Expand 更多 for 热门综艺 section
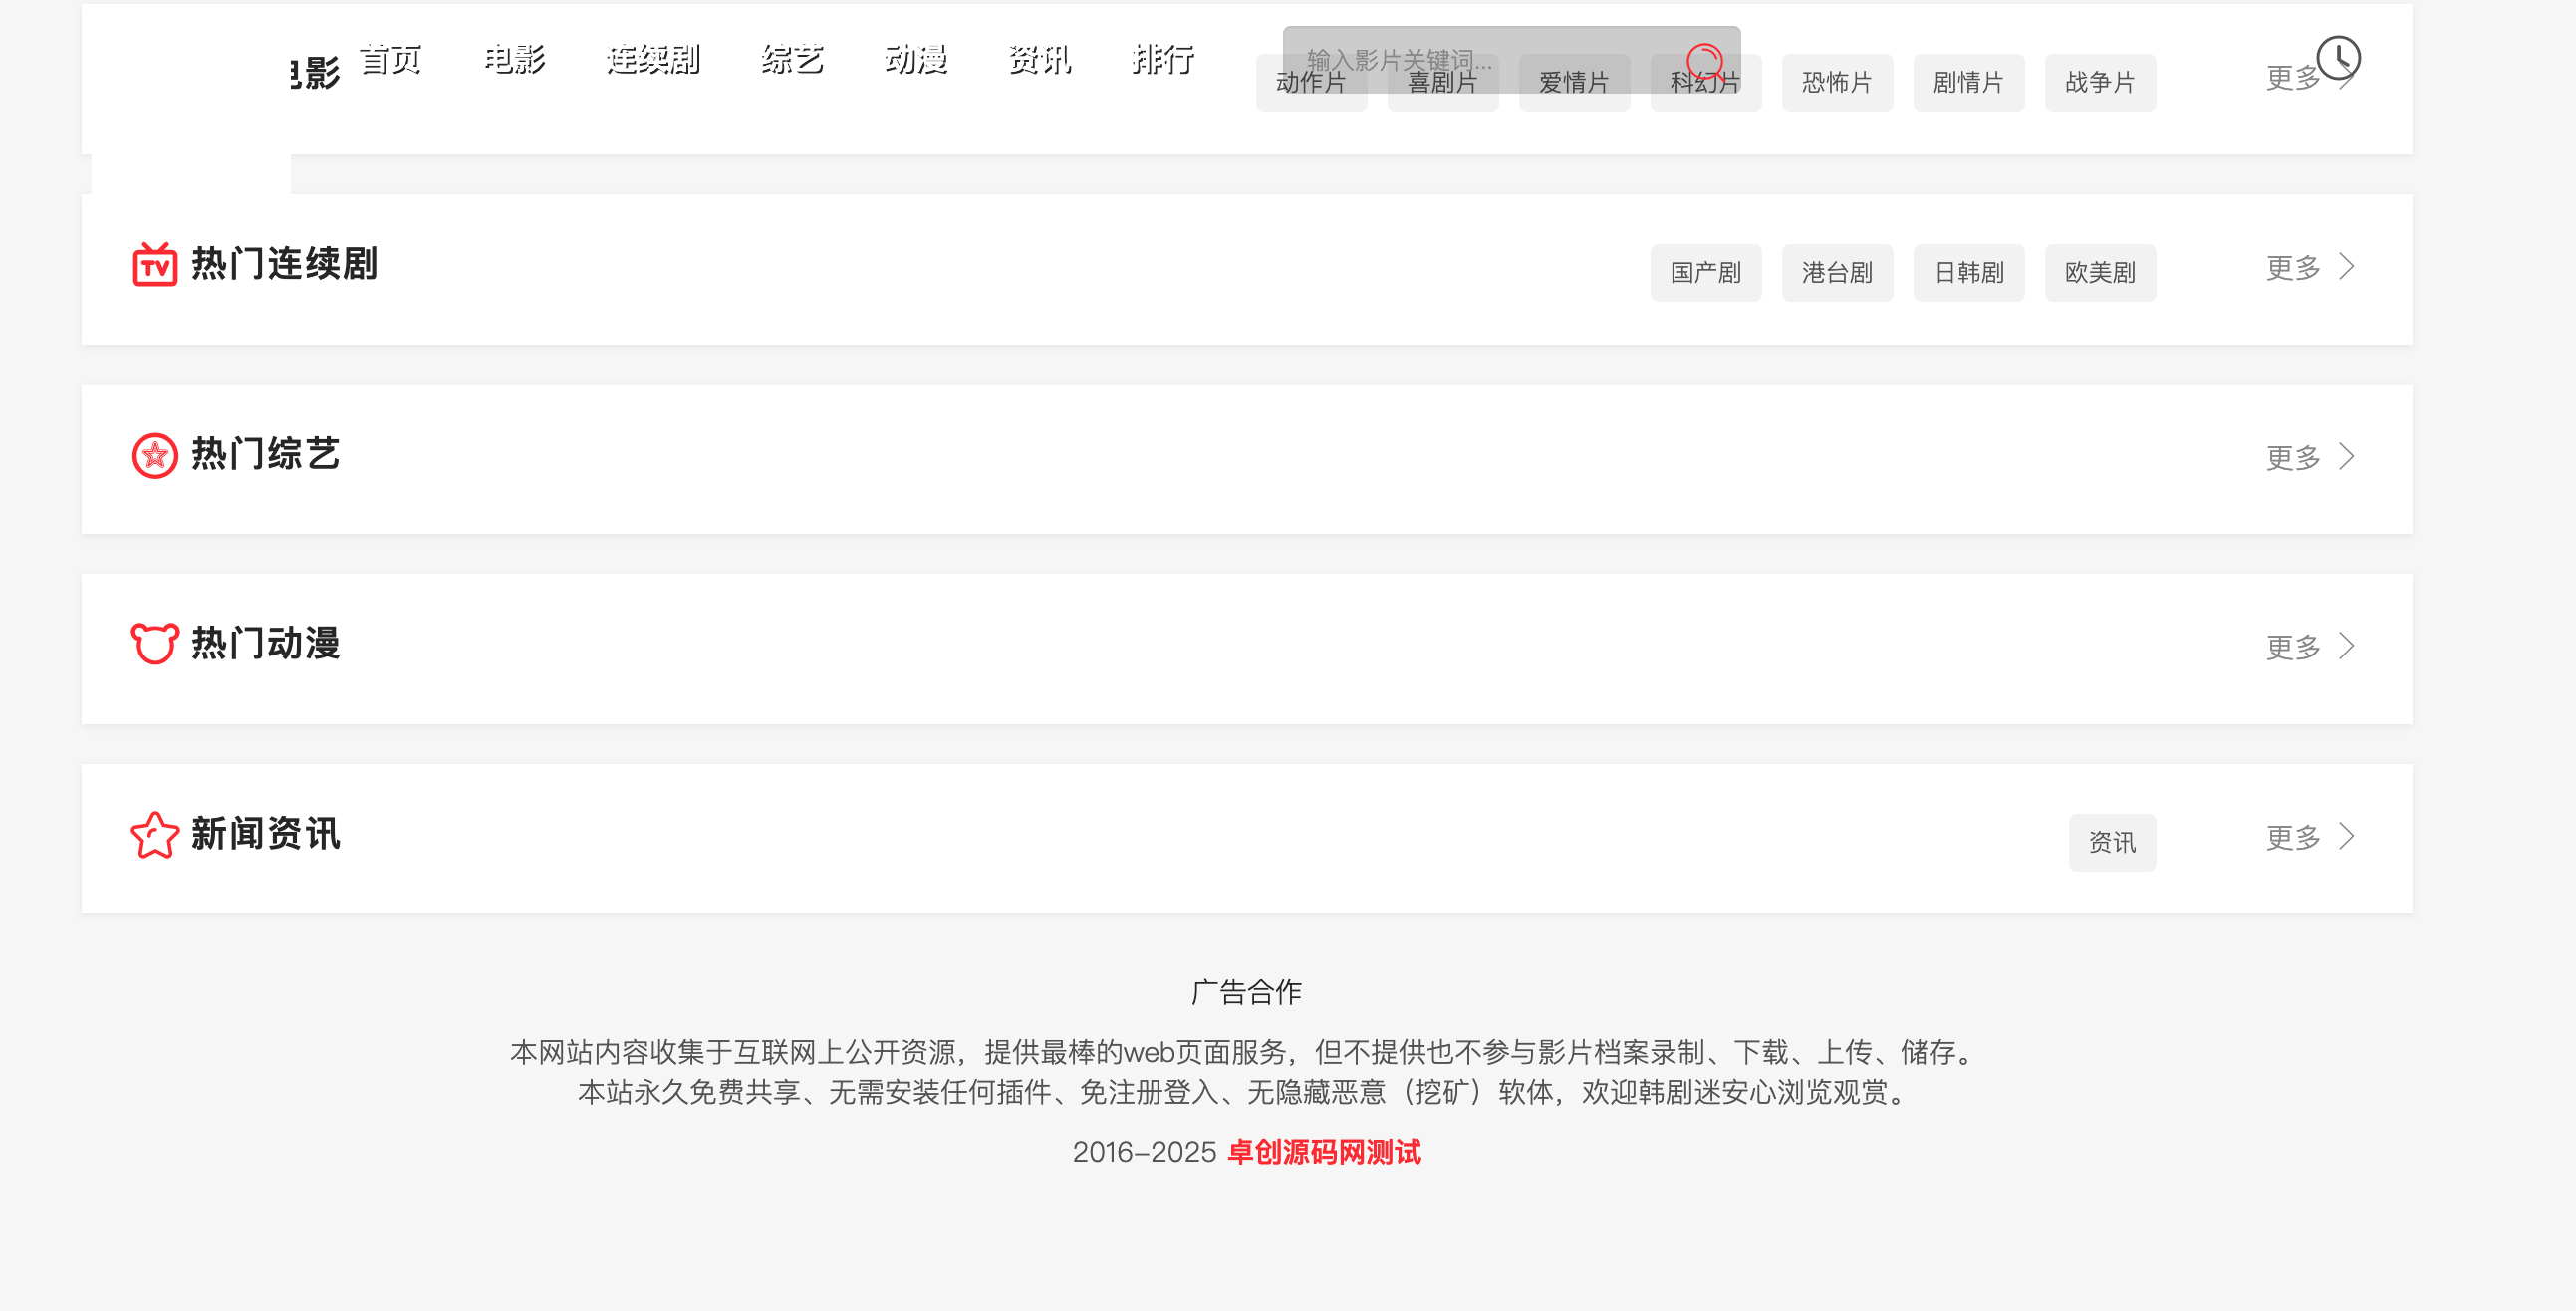 2310,457
